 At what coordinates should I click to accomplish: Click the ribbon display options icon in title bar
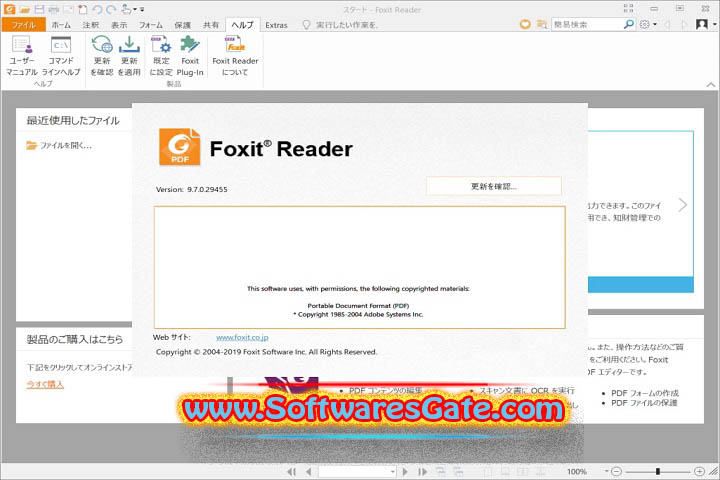tap(629, 9)
